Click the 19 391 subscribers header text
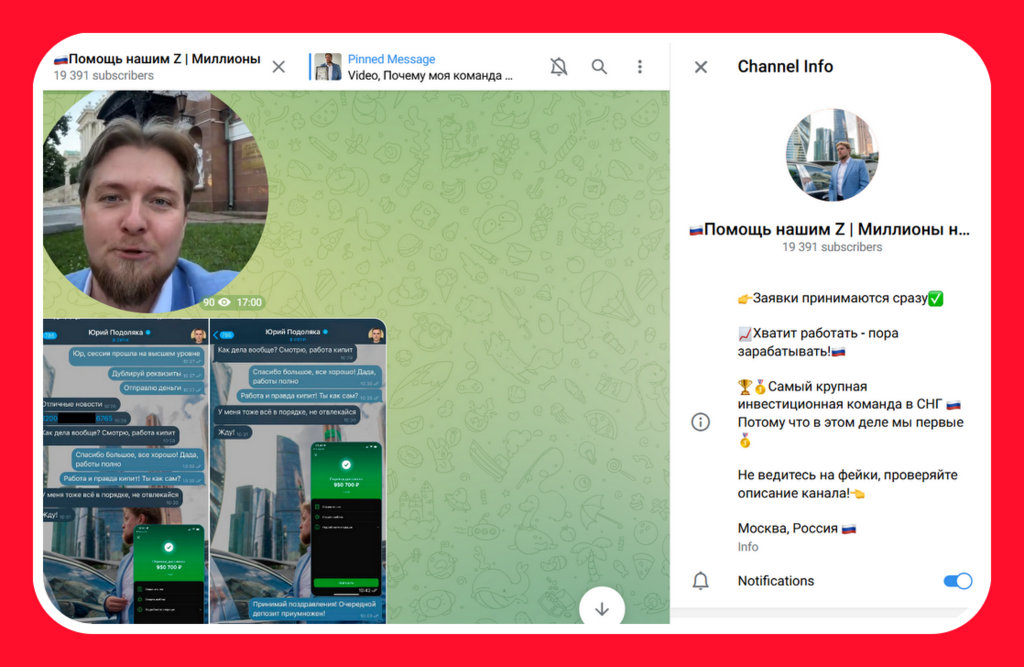Image resolution: width=1024 pixels, height=667 pixels. [x=104, y=76]
